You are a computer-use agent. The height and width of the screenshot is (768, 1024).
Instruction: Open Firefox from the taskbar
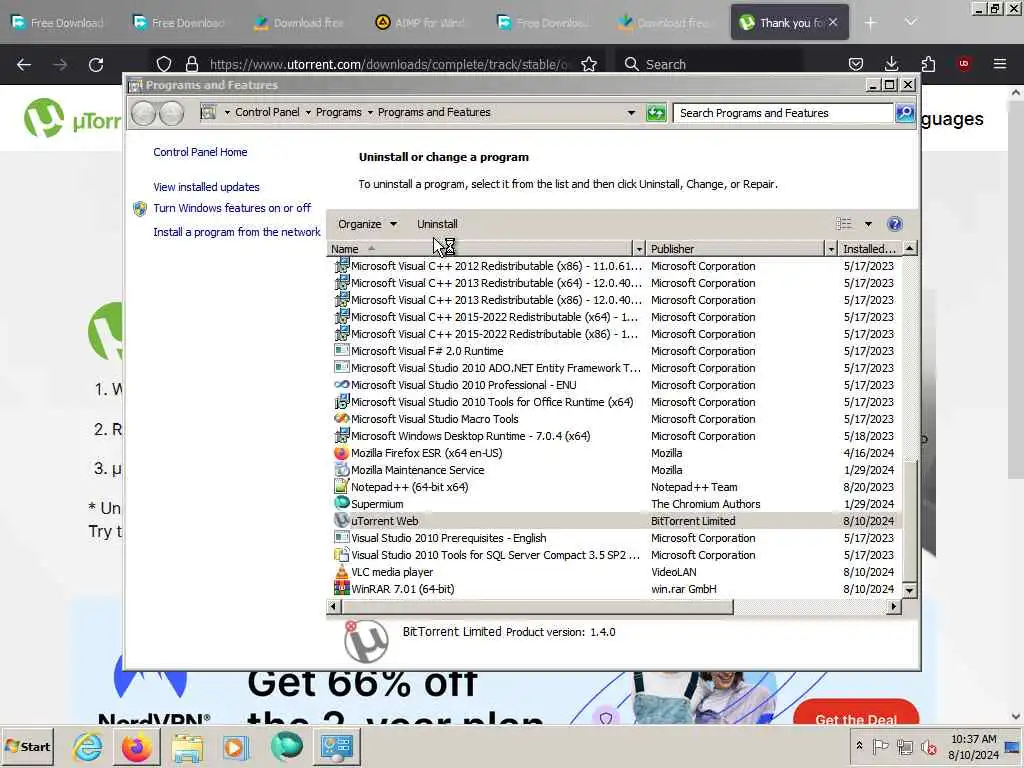pos(136,746)
